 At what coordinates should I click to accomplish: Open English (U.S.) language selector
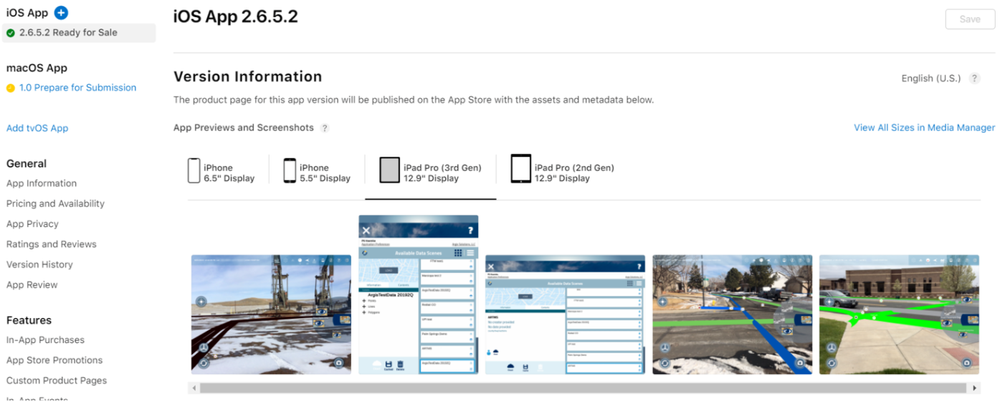click(x=930, y=78)
